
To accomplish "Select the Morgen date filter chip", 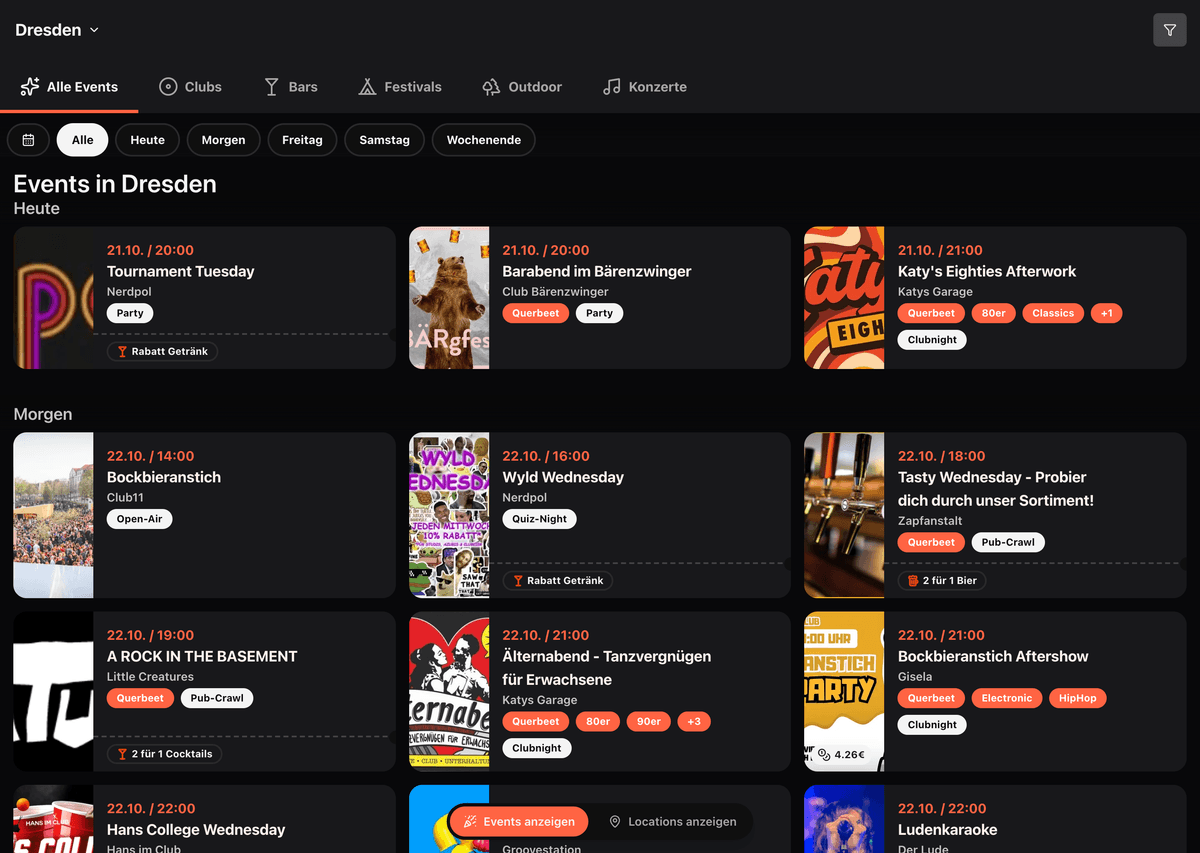I will [223, 140].
